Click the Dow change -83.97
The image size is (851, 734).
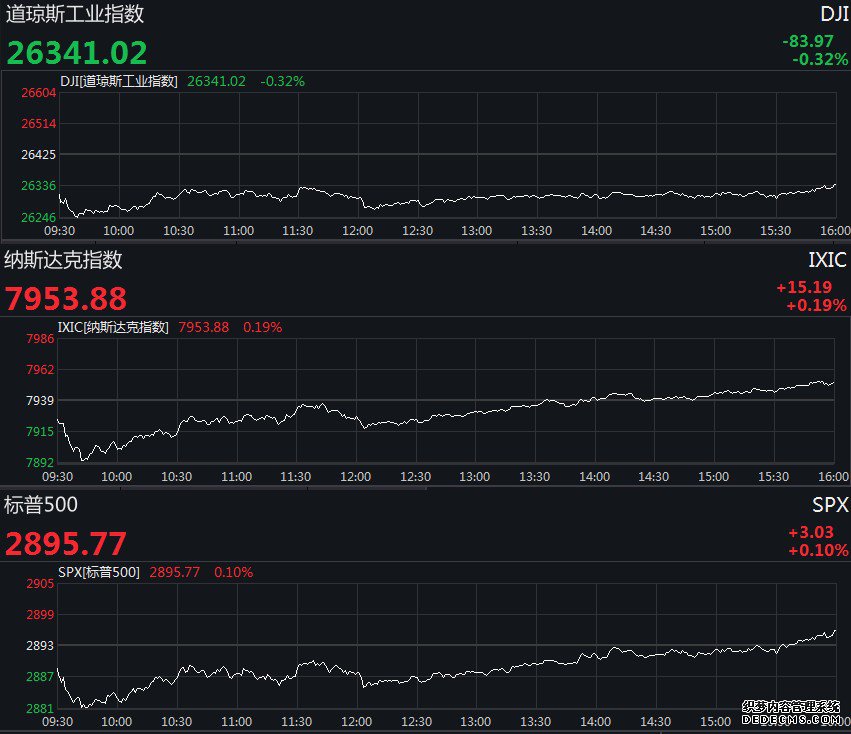click(x=808, y=41)
